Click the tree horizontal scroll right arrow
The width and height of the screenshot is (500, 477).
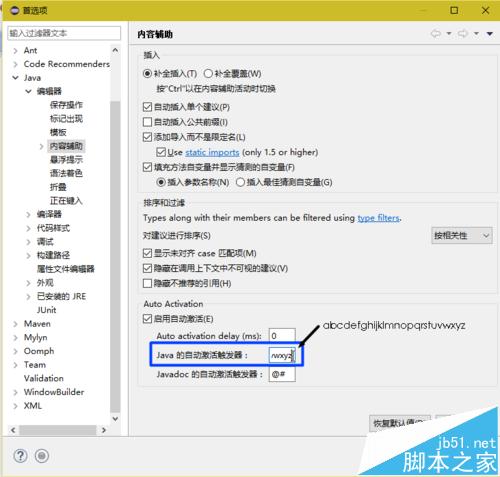[104, 430]
